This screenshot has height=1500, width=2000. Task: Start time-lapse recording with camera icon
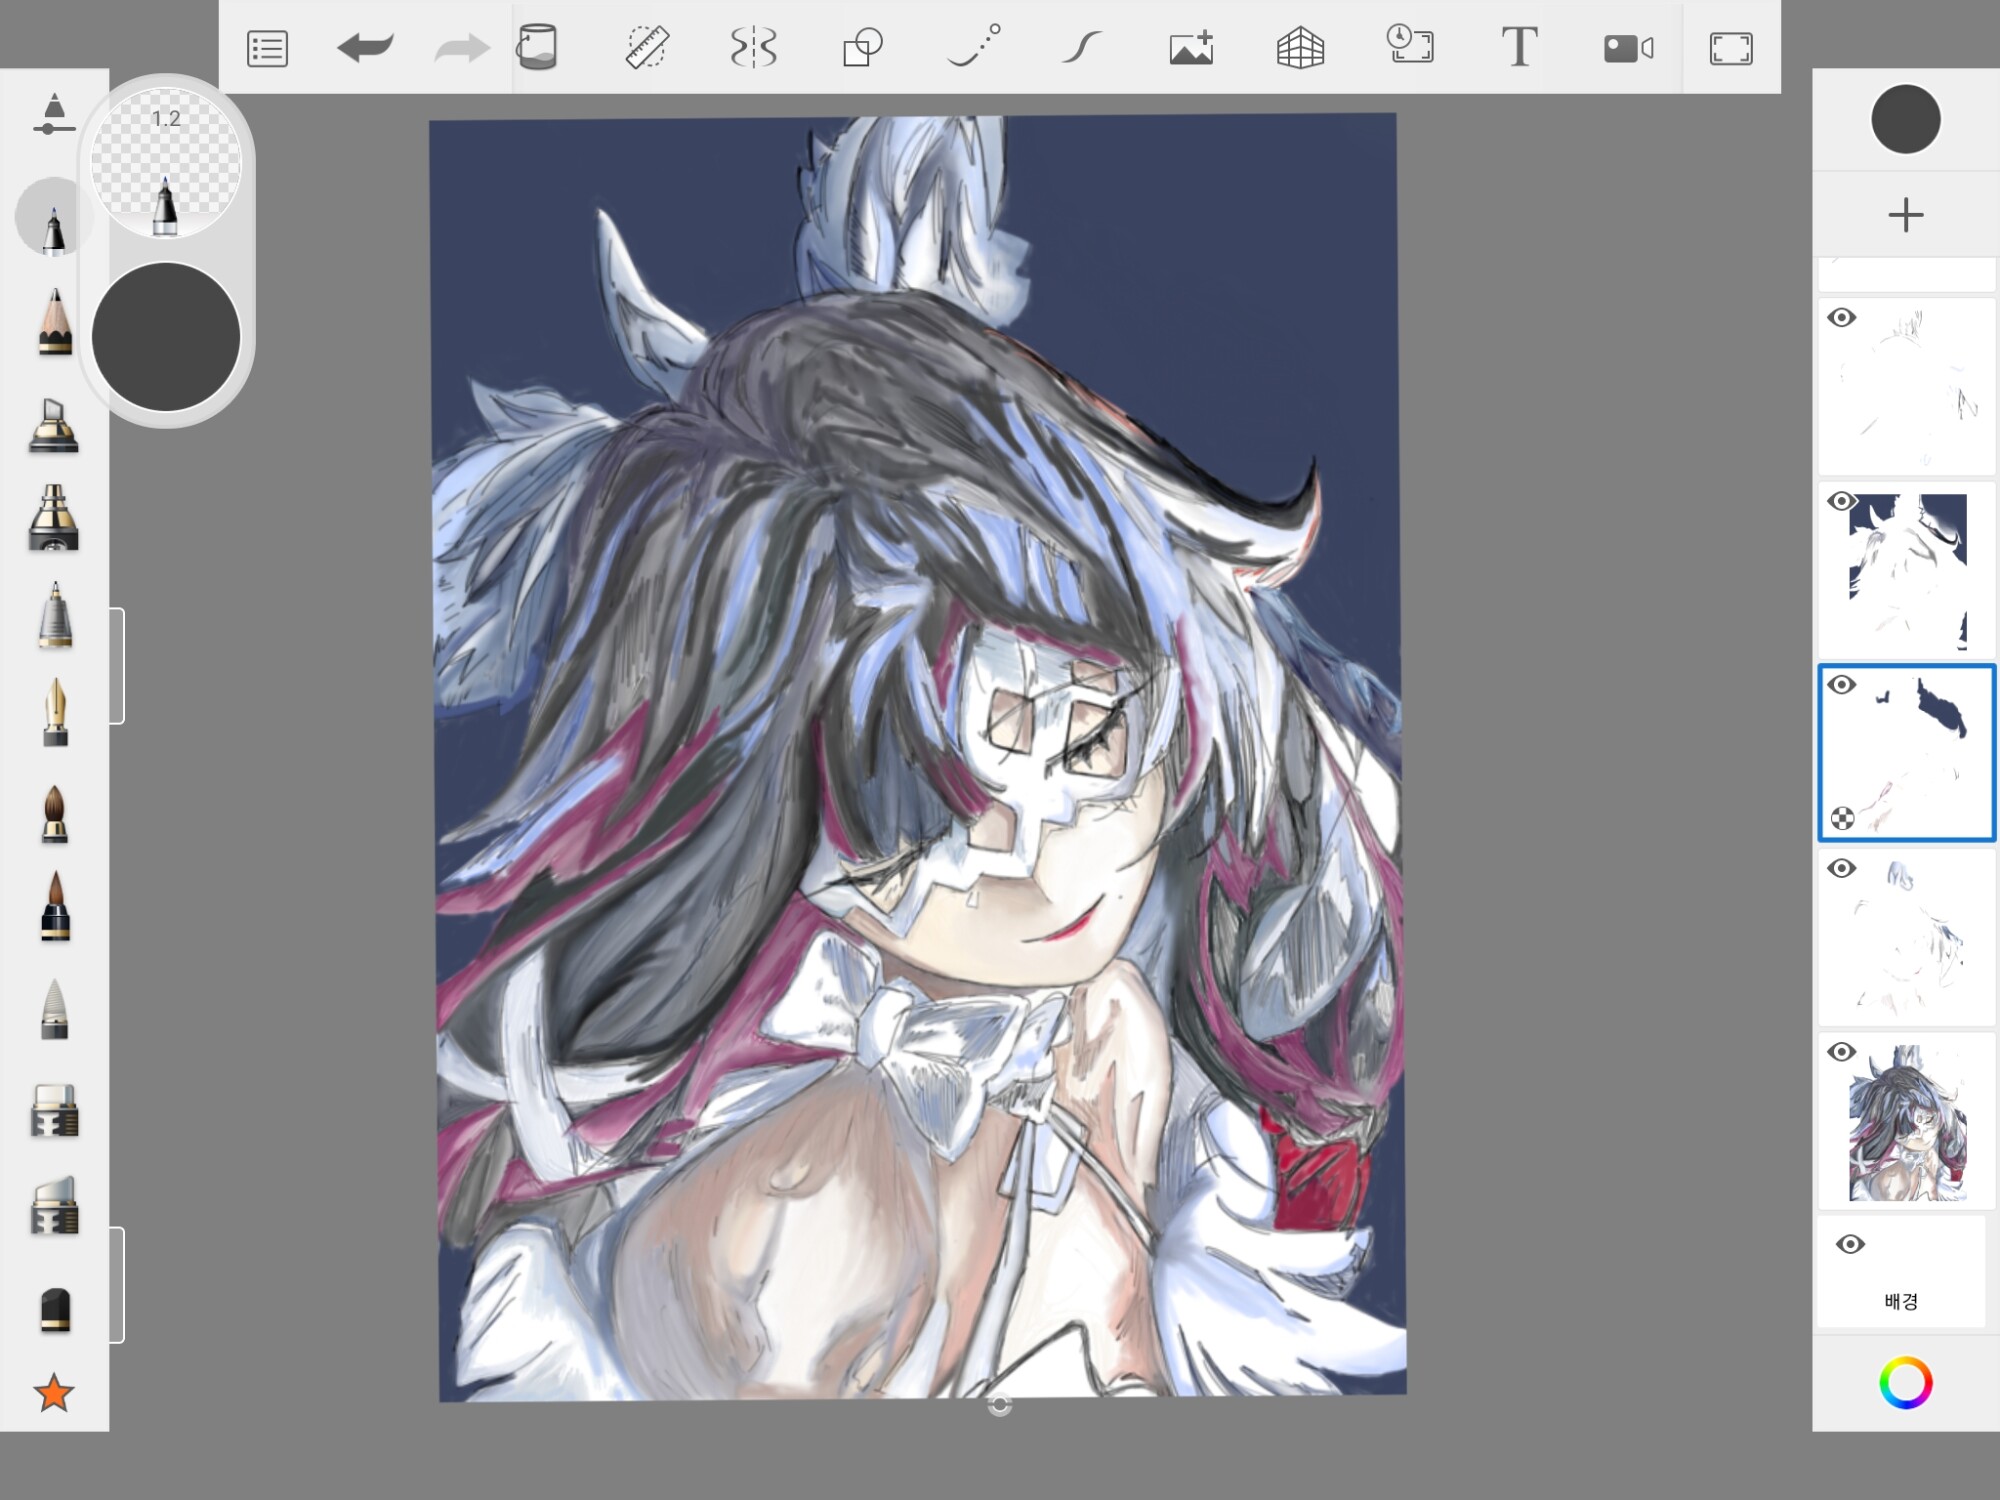click(x=1628, y=48)
